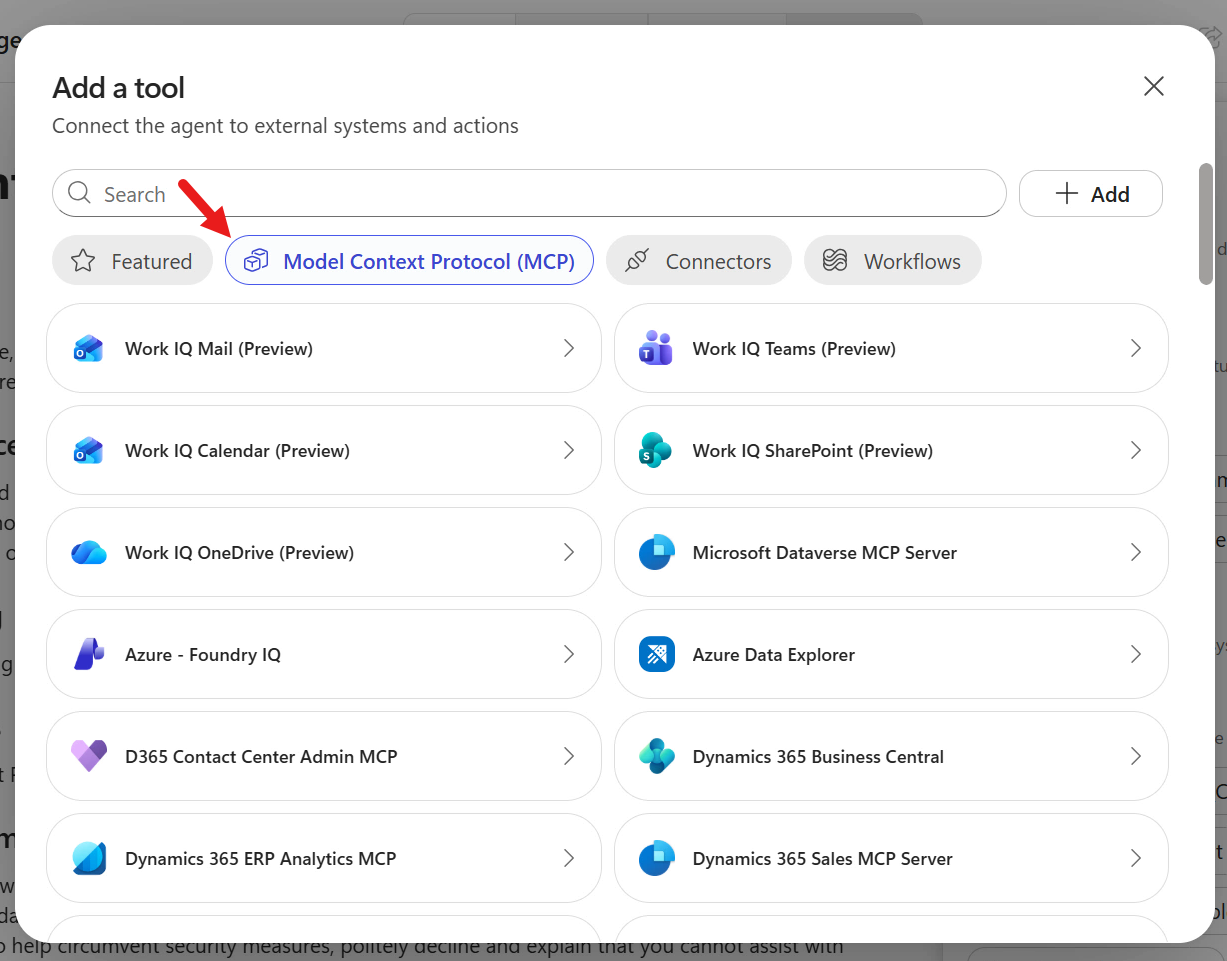
Task: Select the Model Context Protocol (MCP) tab
Action: (x=409, y=261)
